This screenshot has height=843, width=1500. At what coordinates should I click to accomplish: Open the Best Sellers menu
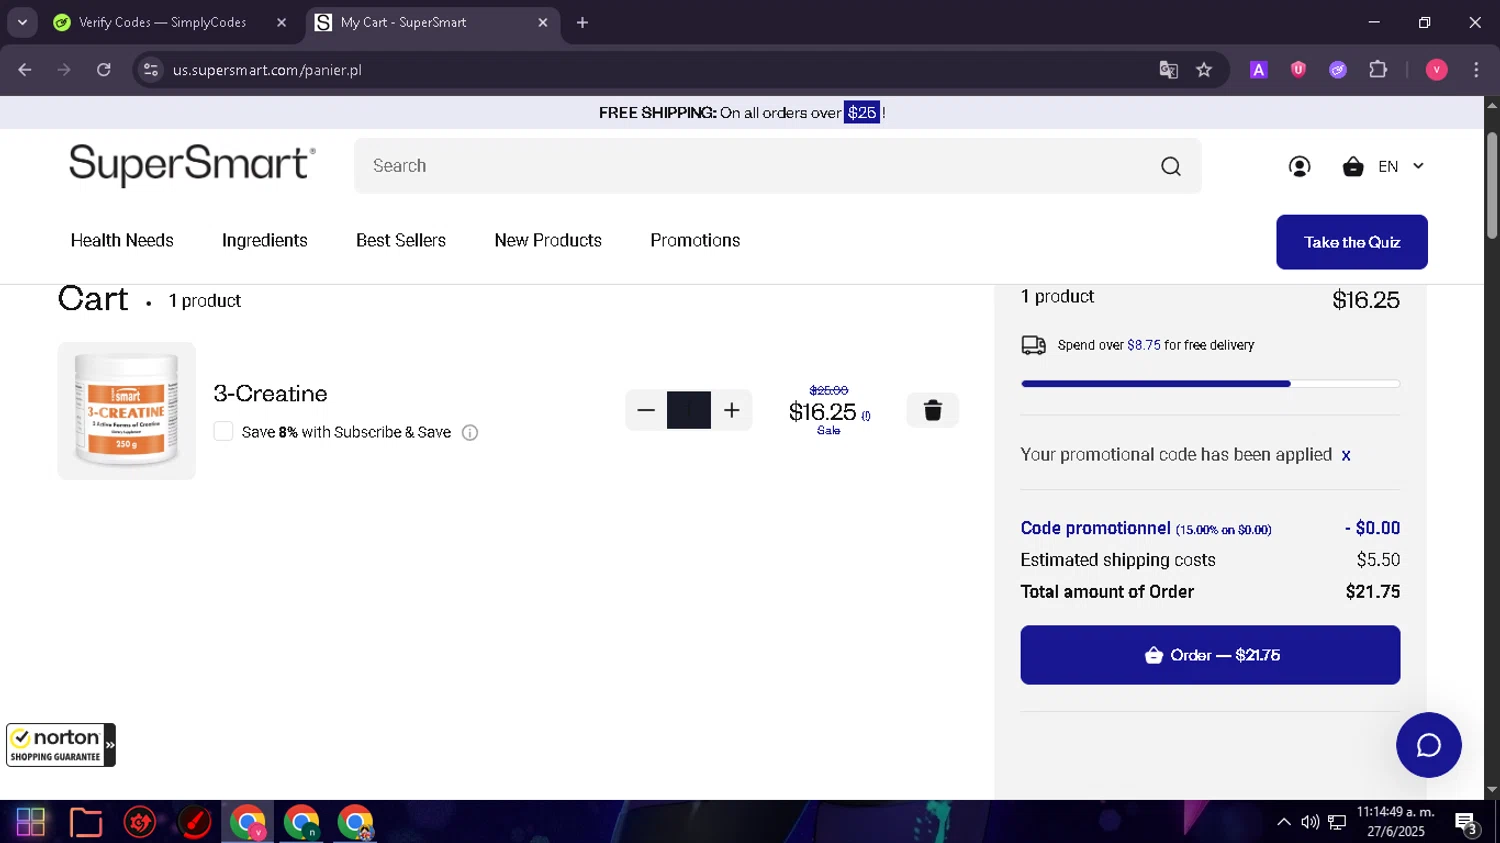pos(401,240)
